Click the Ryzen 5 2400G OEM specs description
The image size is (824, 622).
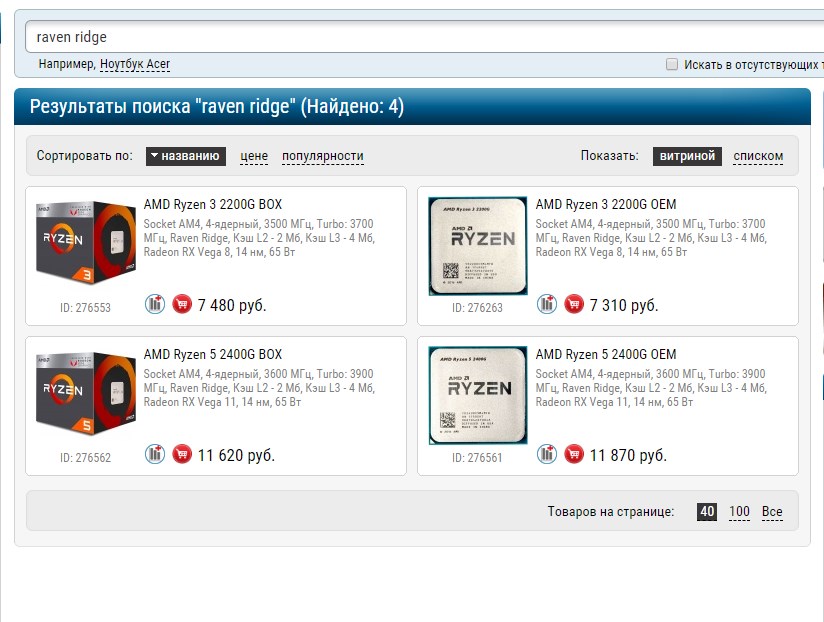tap(651, 388)
